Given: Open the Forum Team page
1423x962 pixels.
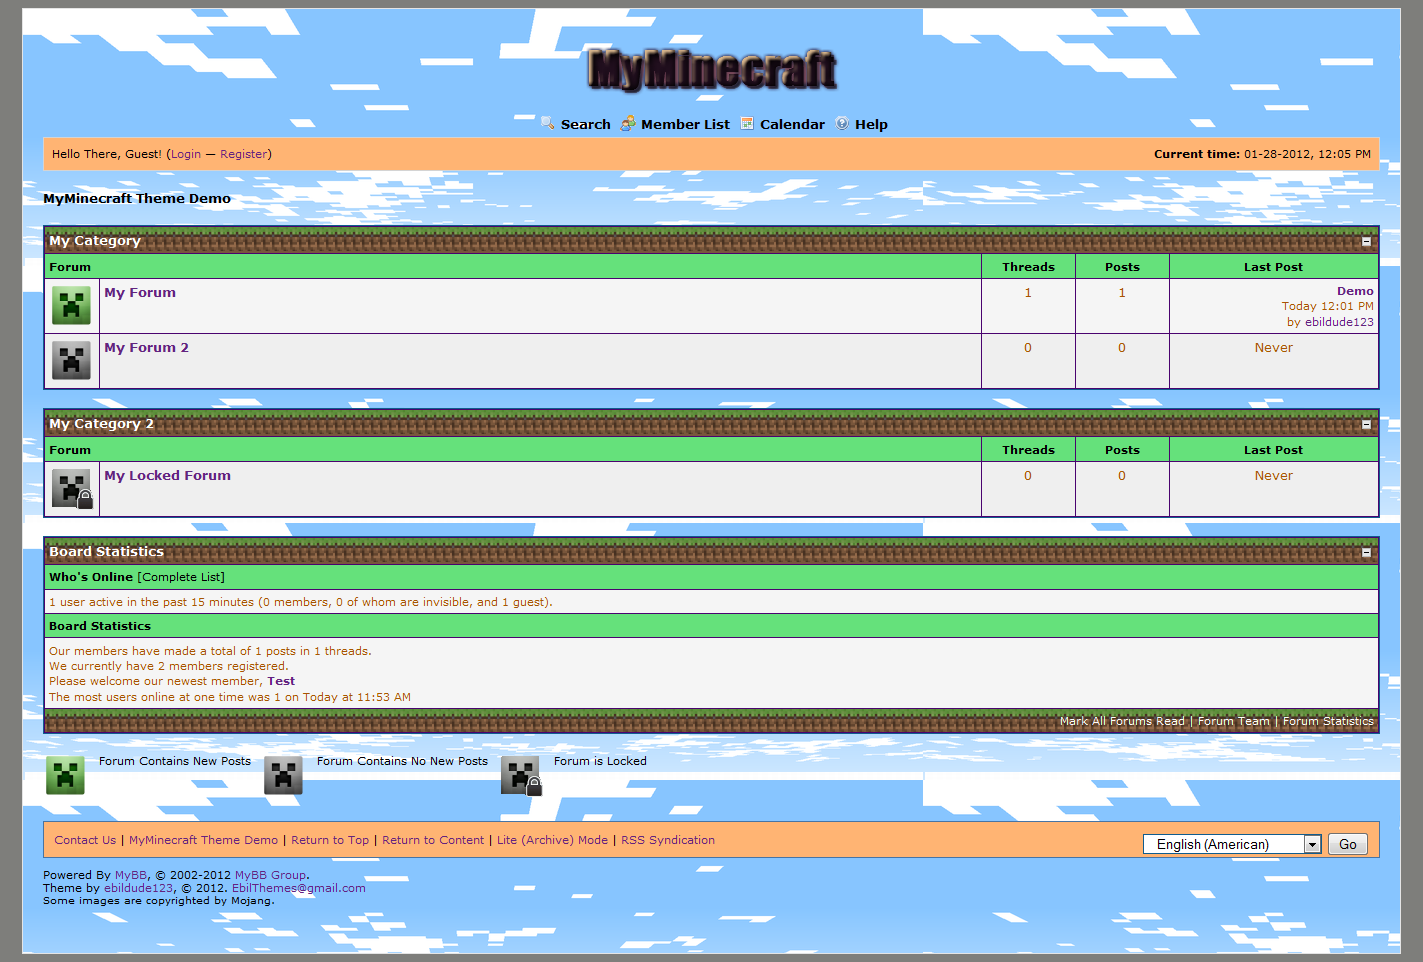Looking at the screenshot, I should pos(1234,721).
